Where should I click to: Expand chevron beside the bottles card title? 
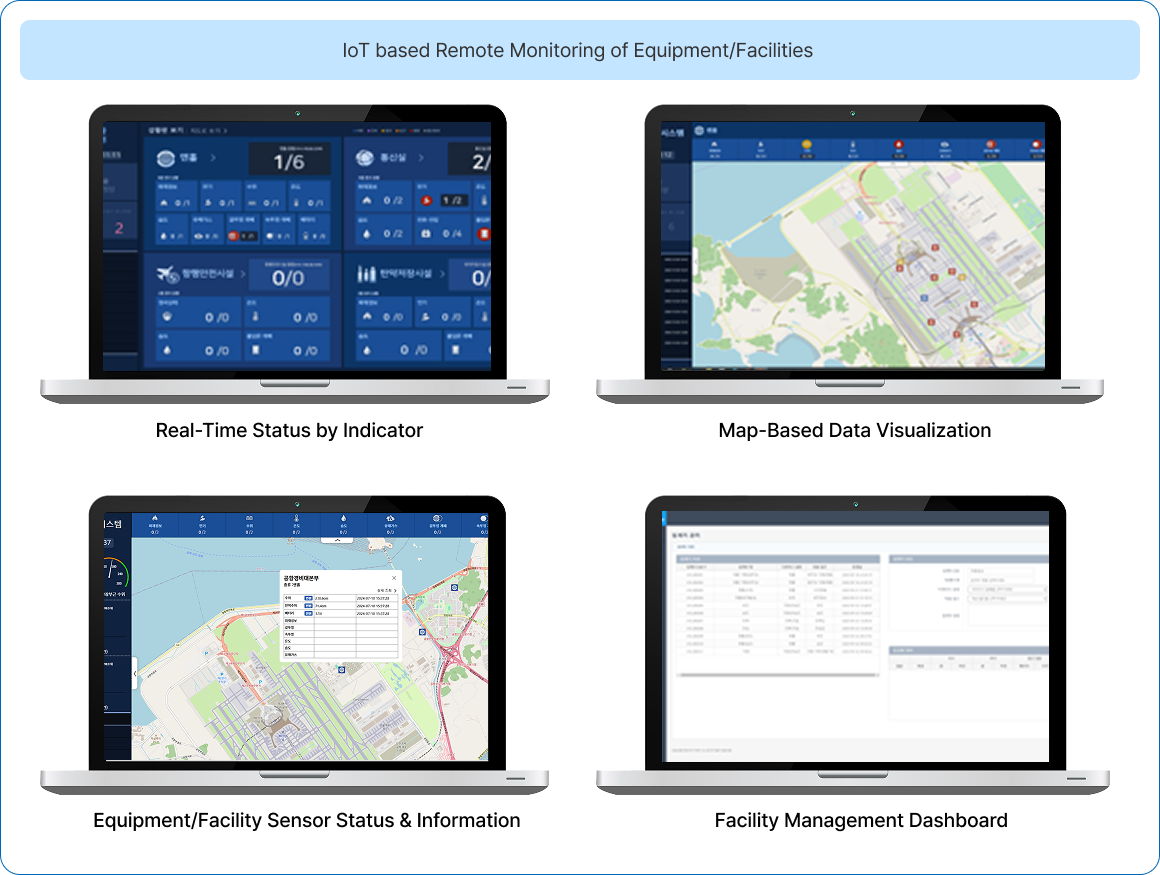[443, 274]
